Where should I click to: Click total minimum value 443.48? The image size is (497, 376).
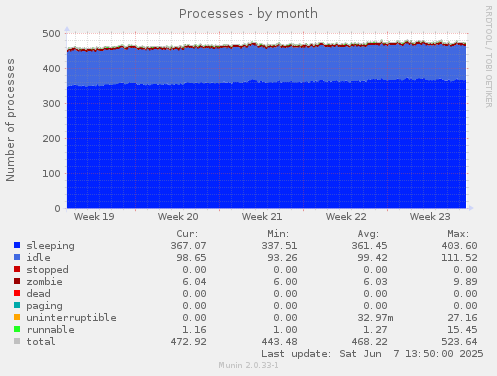pos(279,342)
